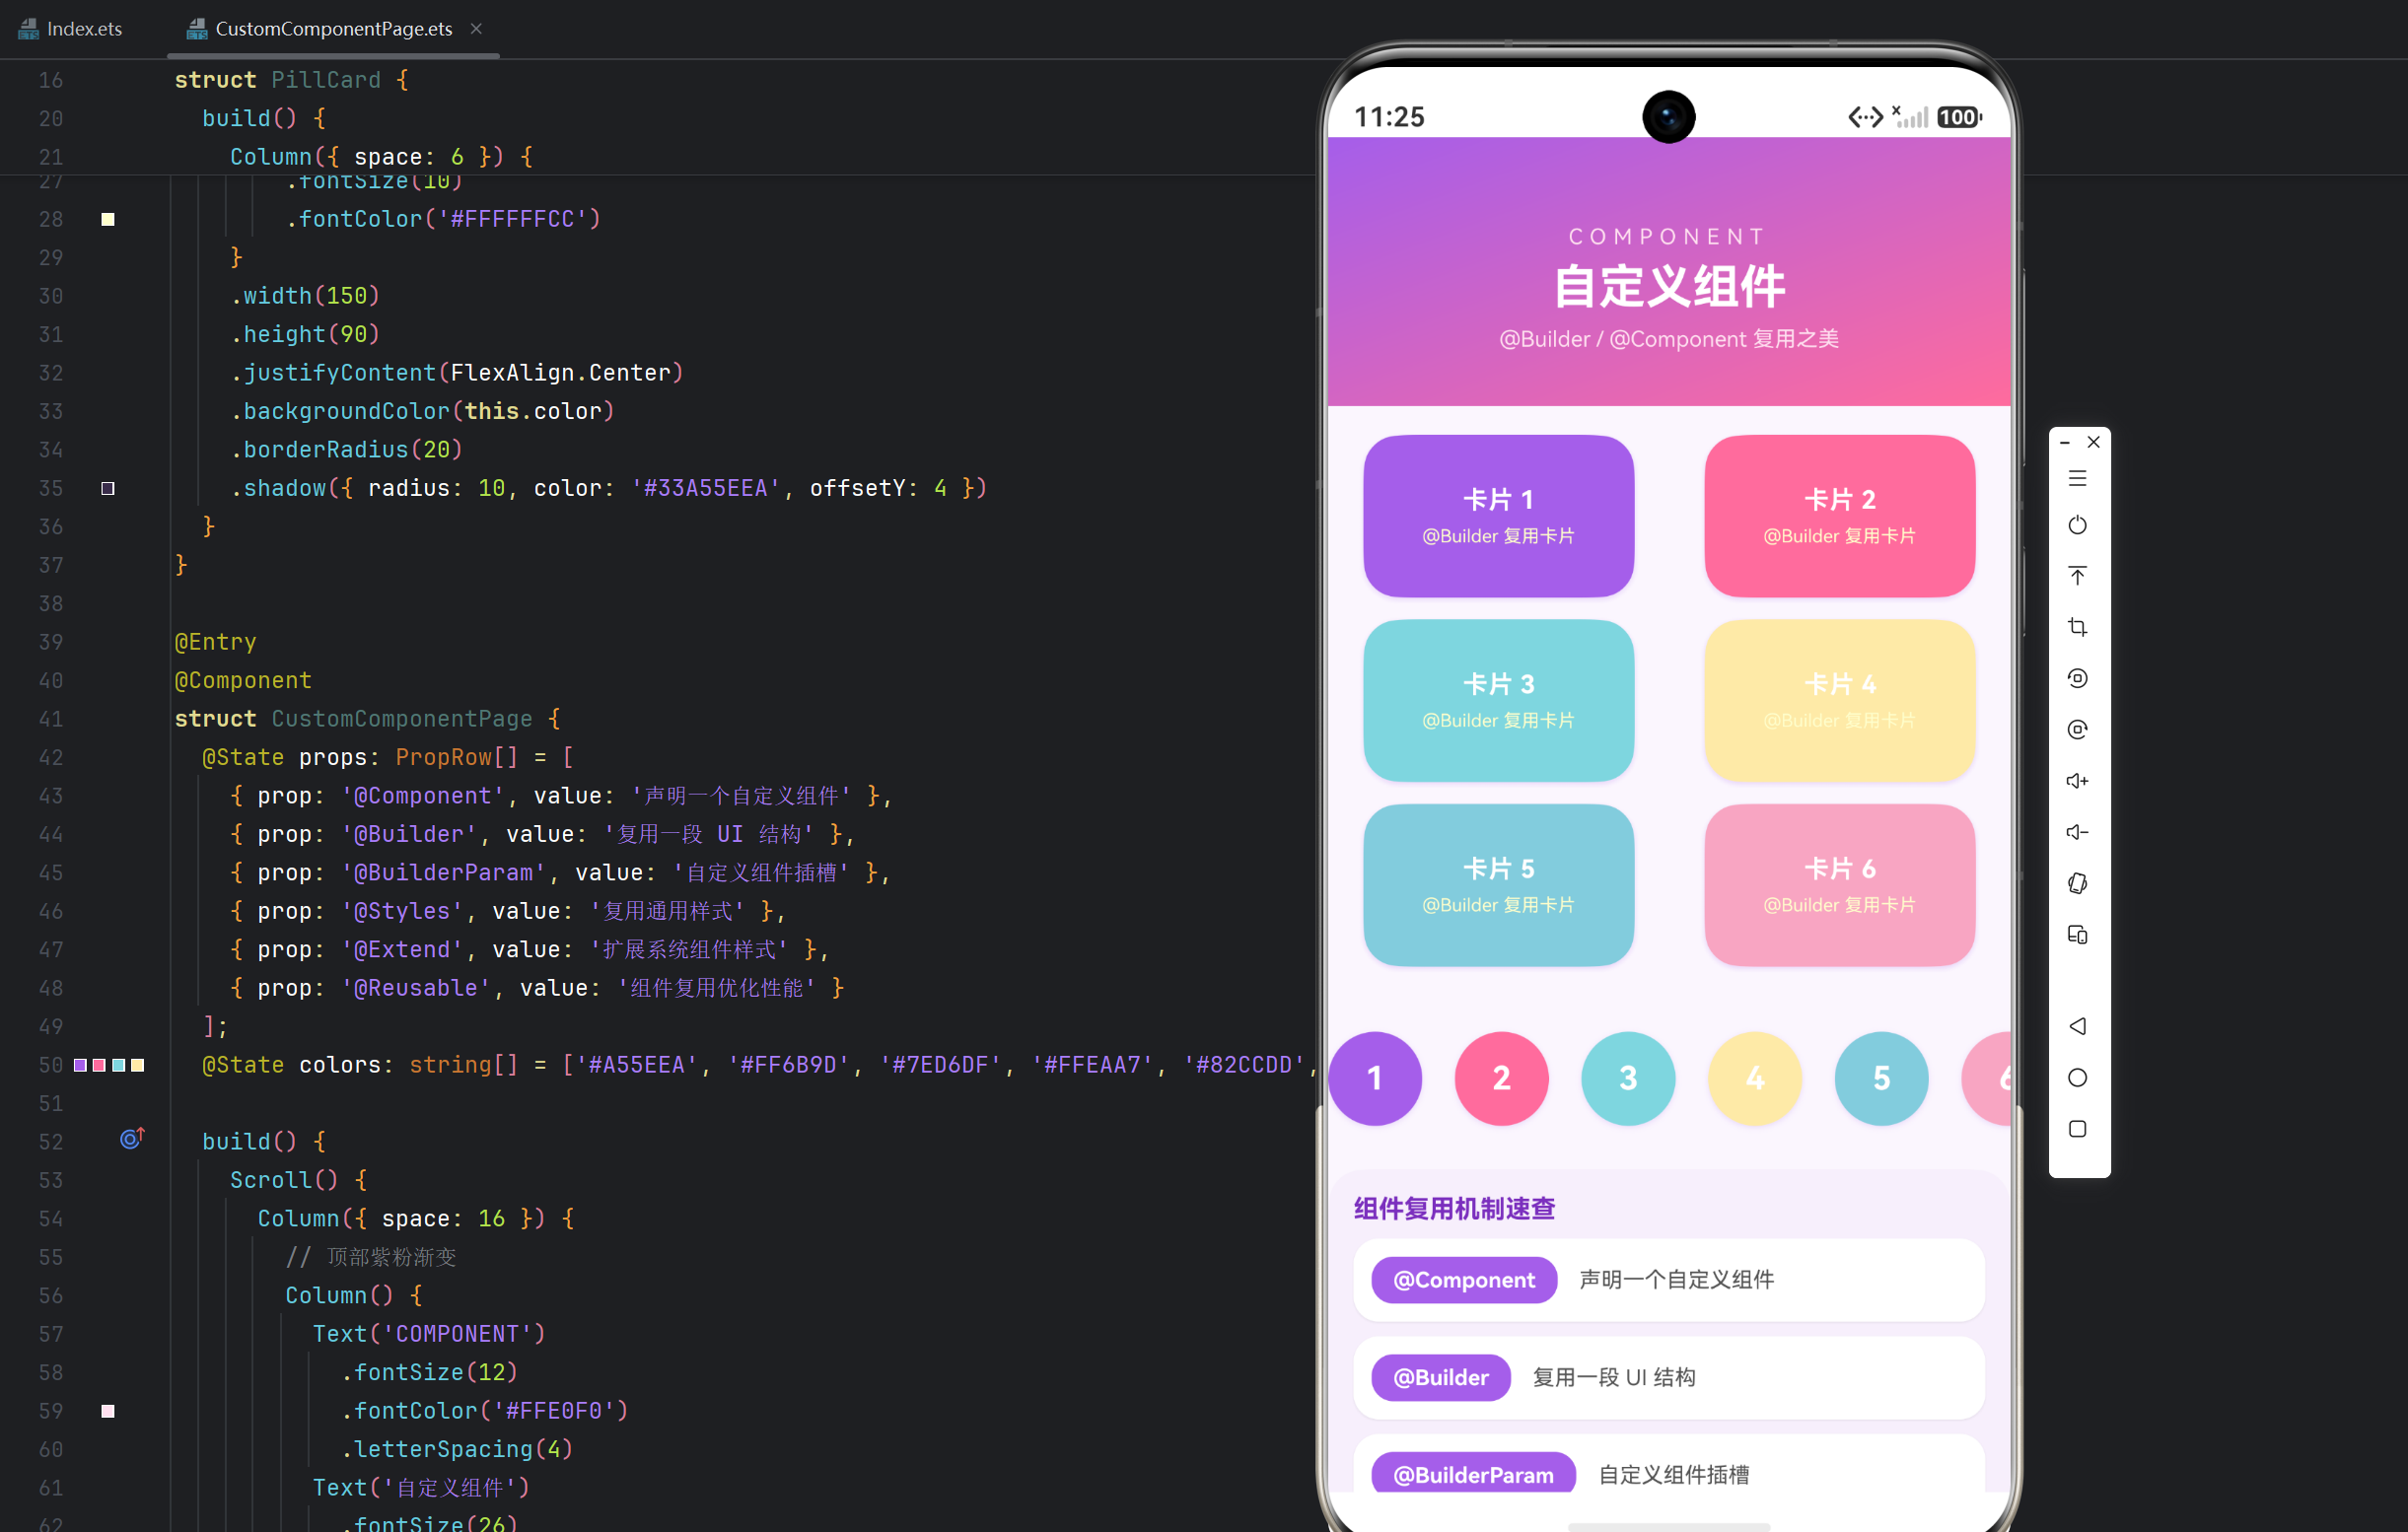Click the Text('COMPONENT') code on line 57
The image size is (2408, 1532).
429,1334
